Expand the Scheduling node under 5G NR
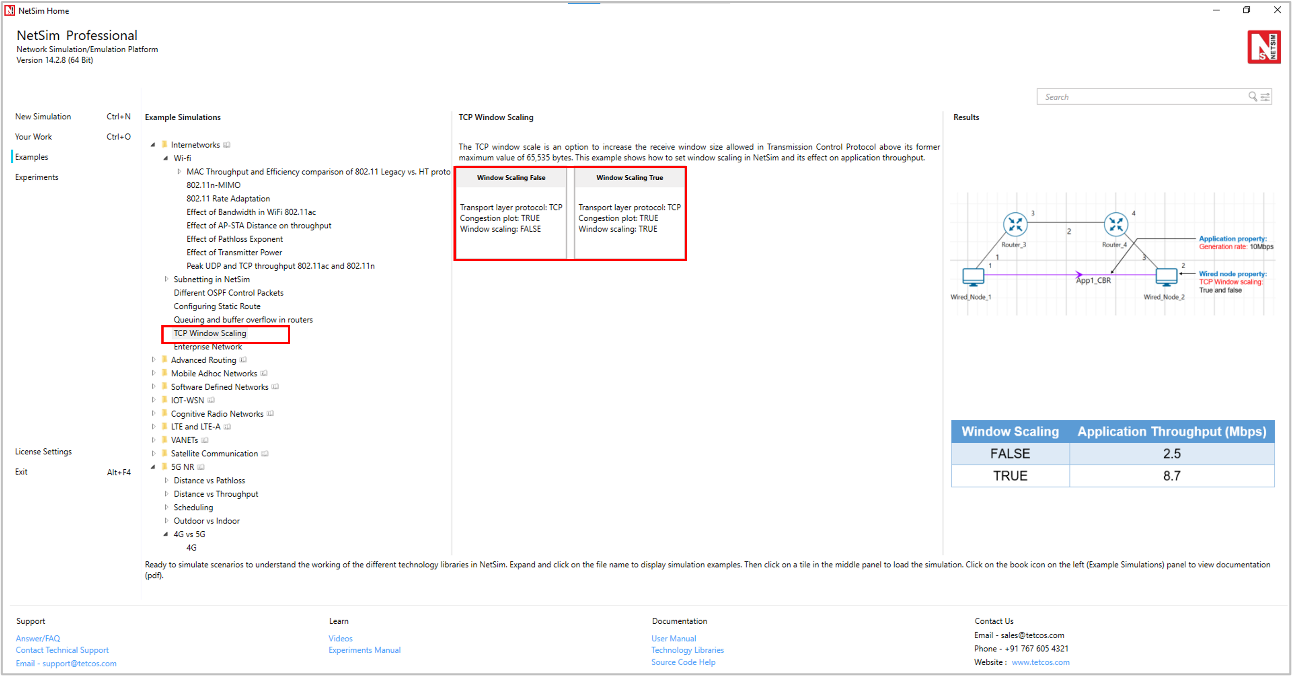Image resolution: width=1292 pixels, height=676 pixels. point(166,508)
